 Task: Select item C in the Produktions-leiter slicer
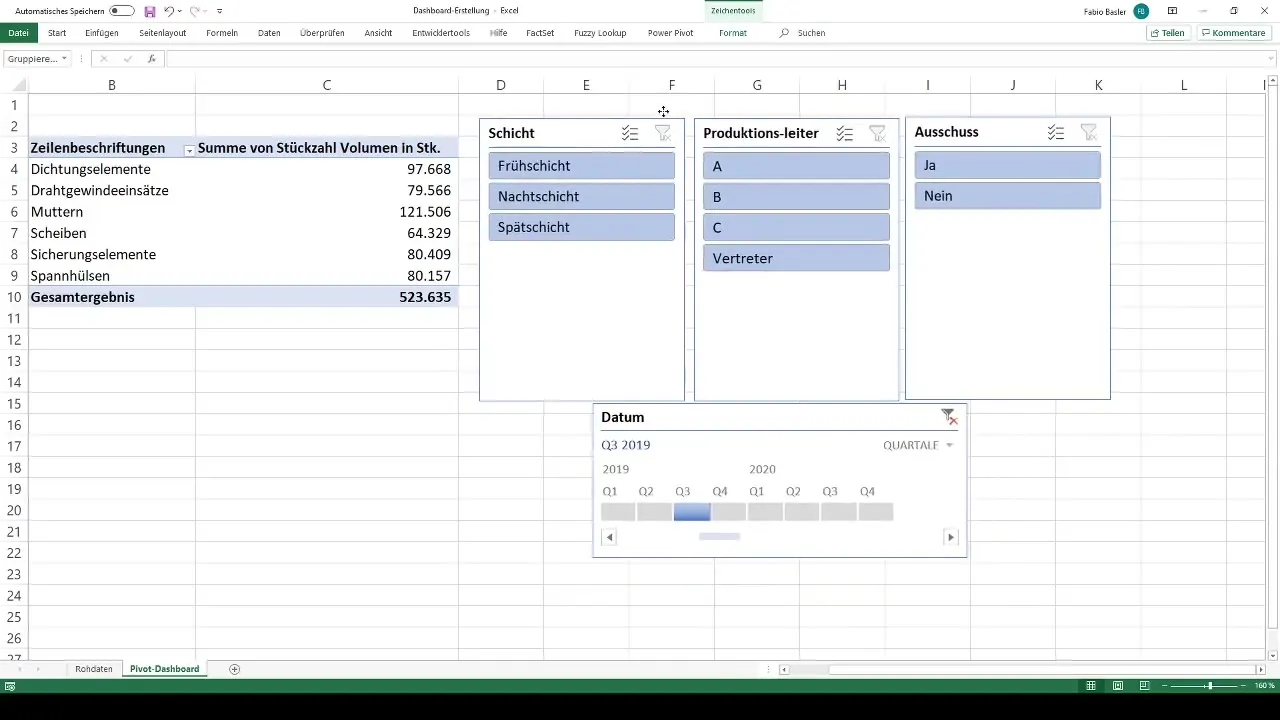[x=796, y=228]
